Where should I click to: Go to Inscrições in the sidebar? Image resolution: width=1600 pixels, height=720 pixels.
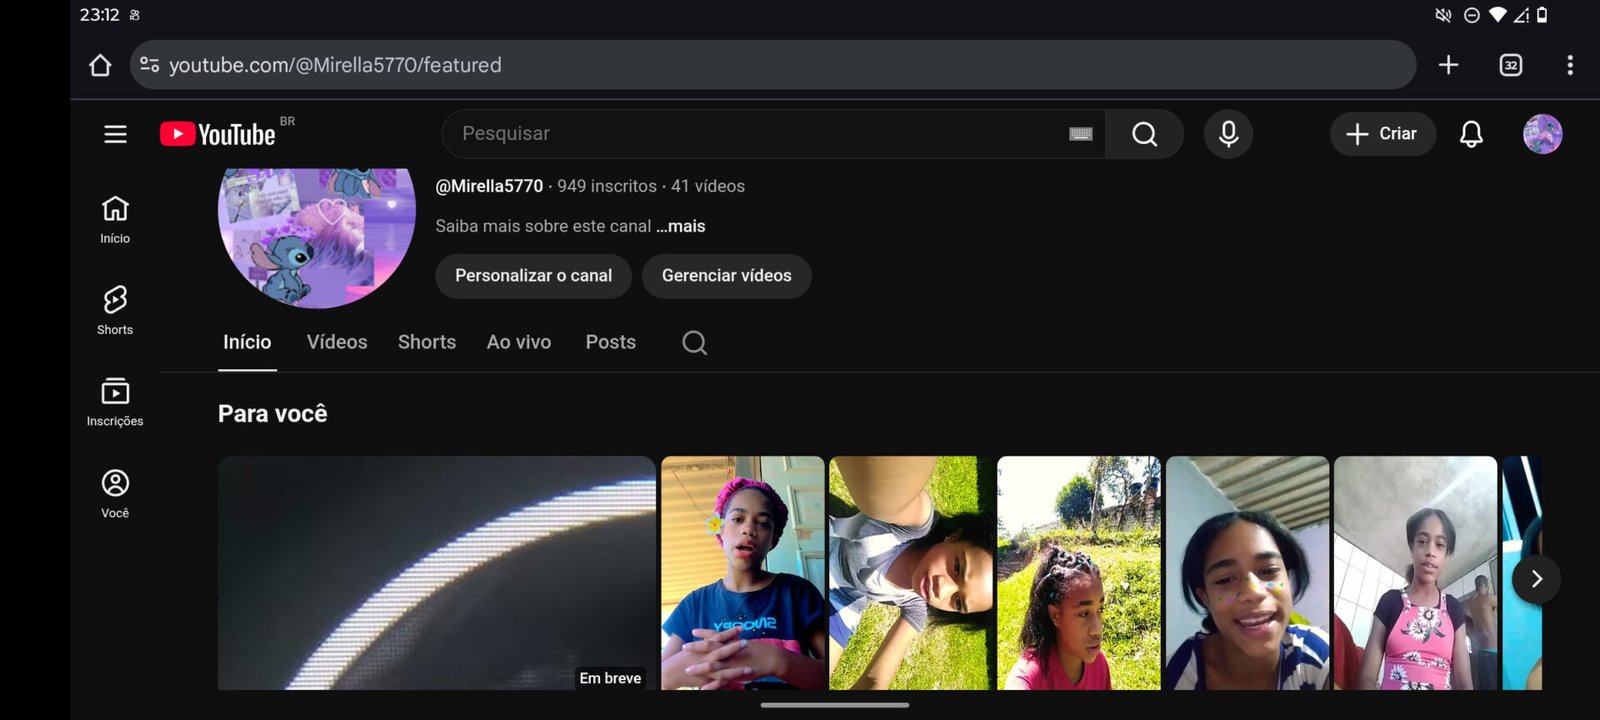[x=115, y=402]
